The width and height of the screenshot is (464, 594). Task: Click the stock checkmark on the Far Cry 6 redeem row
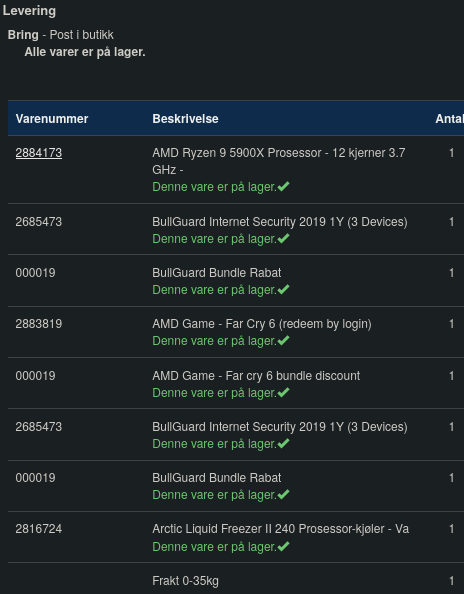coord(284,341)
